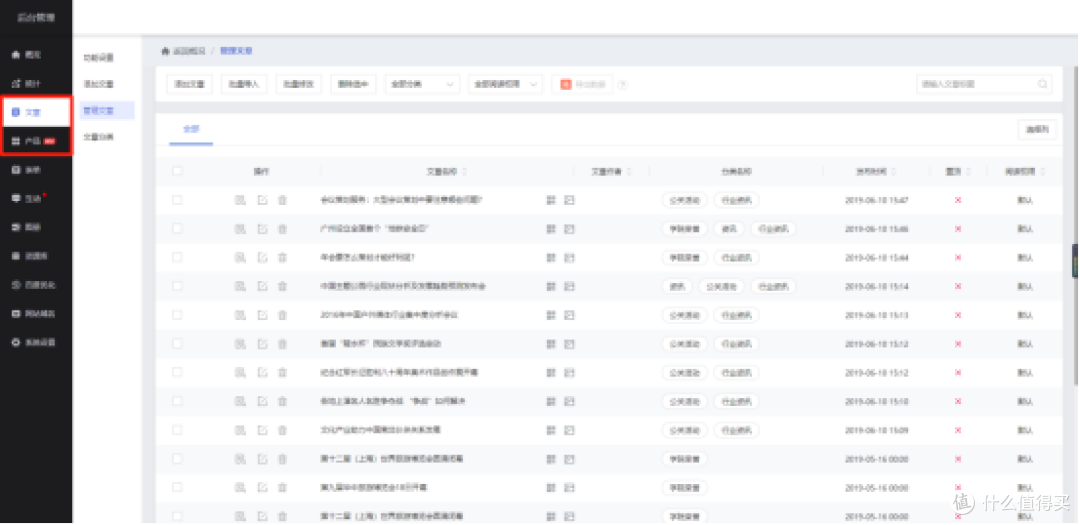Toggle 置顶 pin for the 15:47 article
The width and height of the screenshot is (1080, 525).
(x=957, y=200)
